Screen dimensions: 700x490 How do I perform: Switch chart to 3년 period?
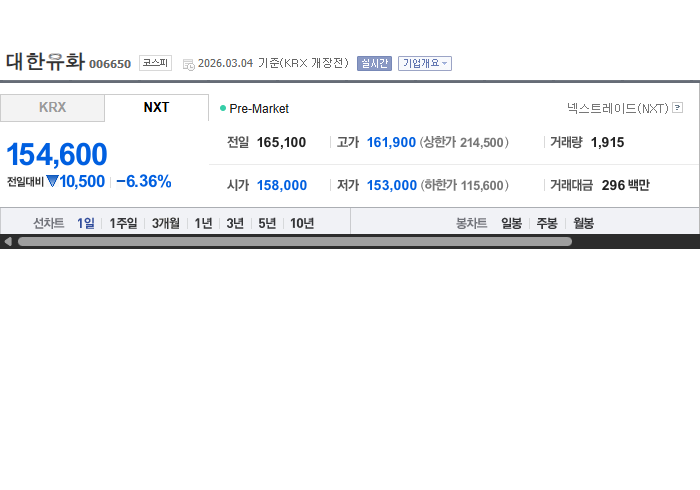[235, 223]
